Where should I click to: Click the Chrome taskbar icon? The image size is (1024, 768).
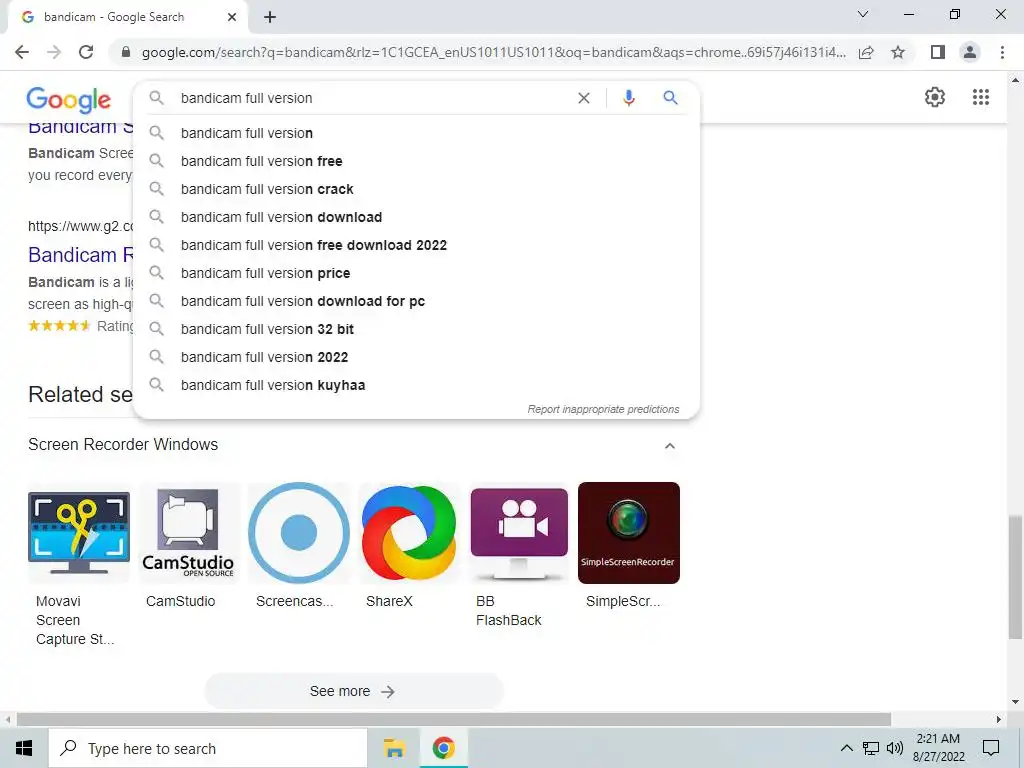pos(443,748)
